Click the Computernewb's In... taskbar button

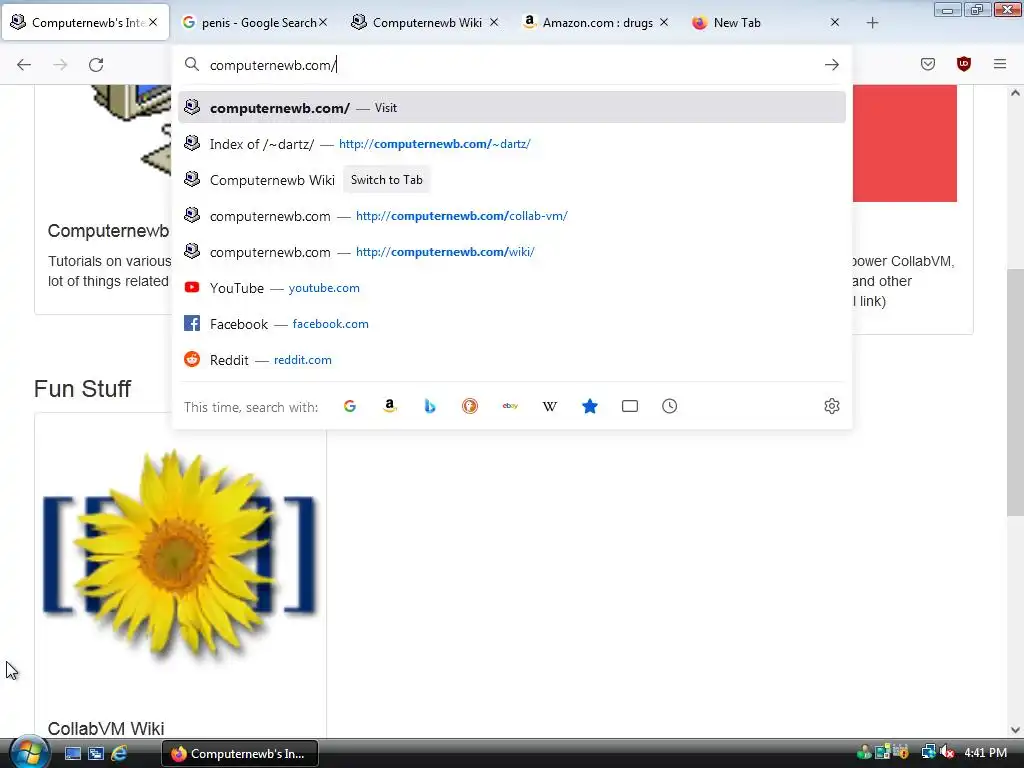tap(240, 754)
